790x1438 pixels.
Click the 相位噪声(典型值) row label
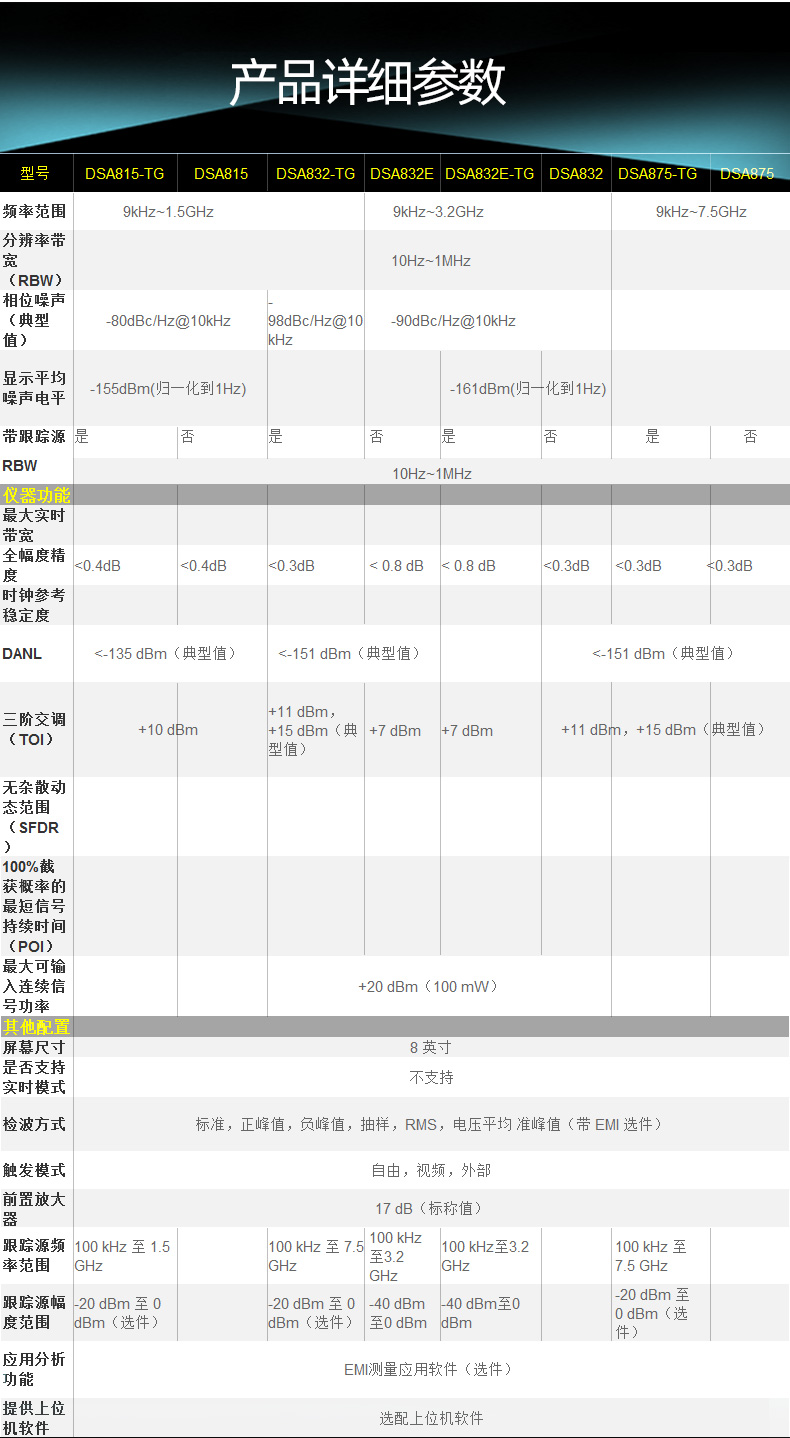(x=34, y=320)
